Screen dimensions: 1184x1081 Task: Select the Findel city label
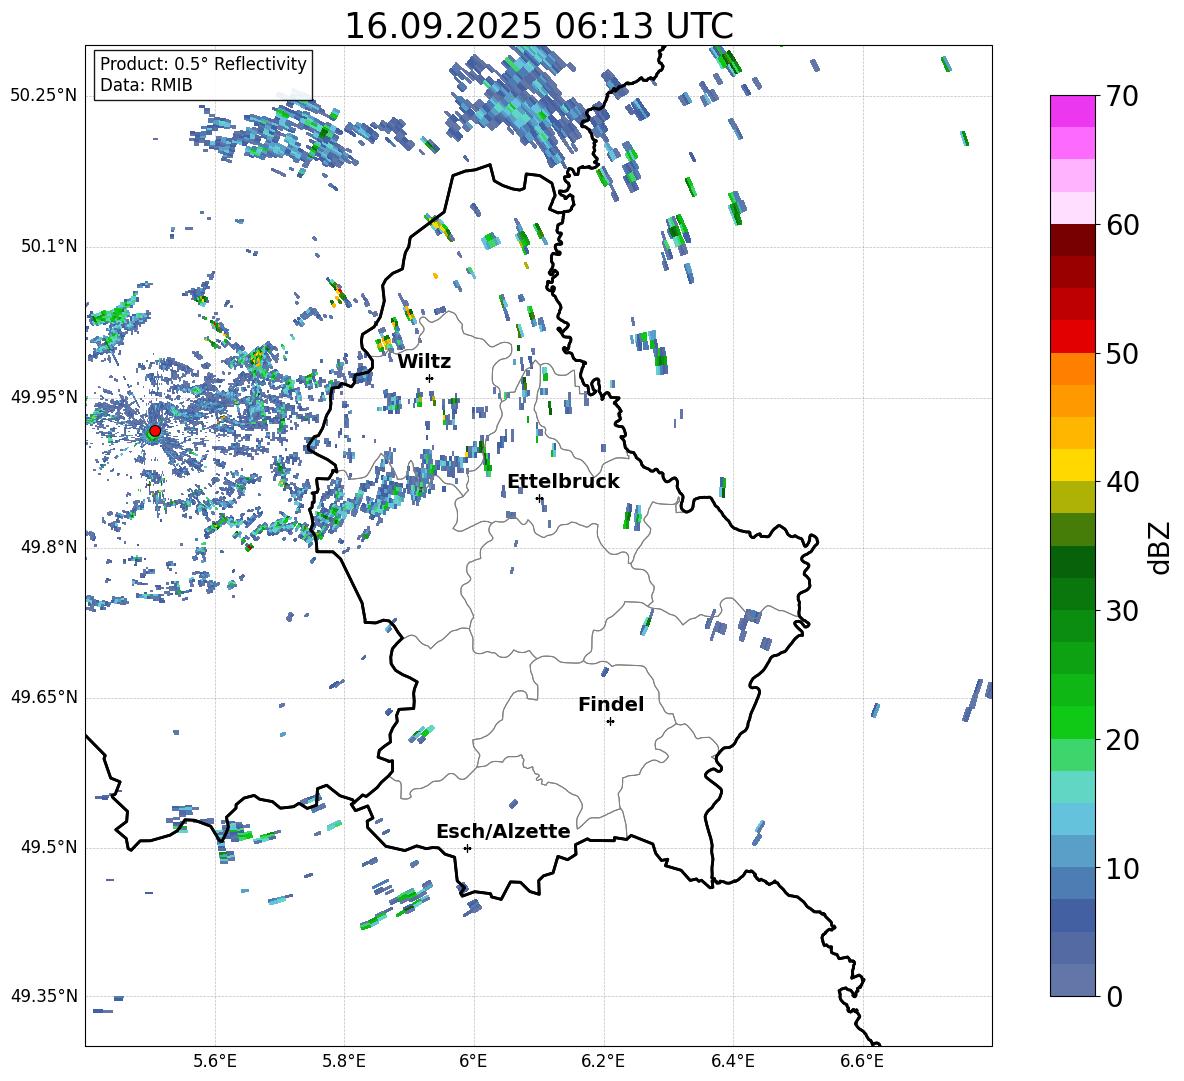(x=611, y=704)
